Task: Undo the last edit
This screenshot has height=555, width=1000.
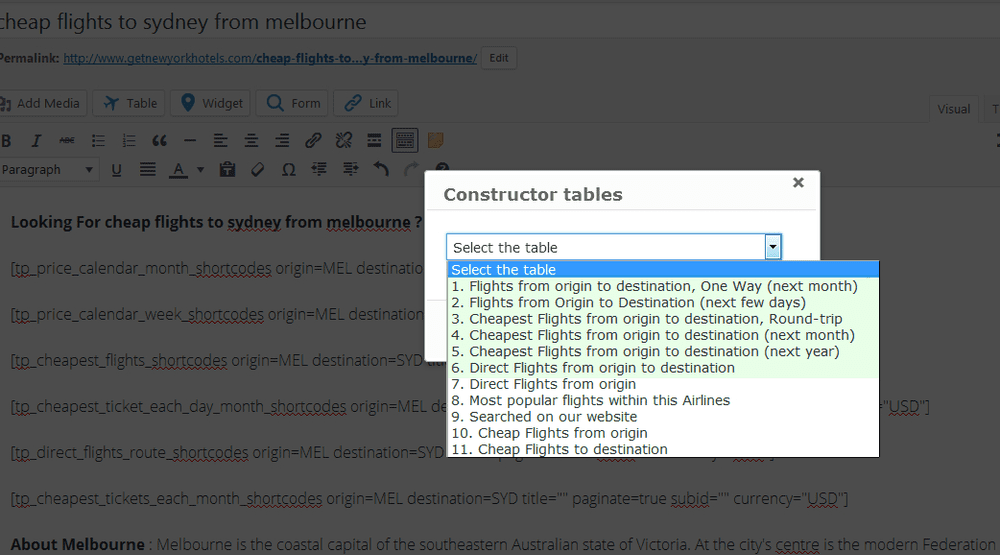Action: coord(381,170)
